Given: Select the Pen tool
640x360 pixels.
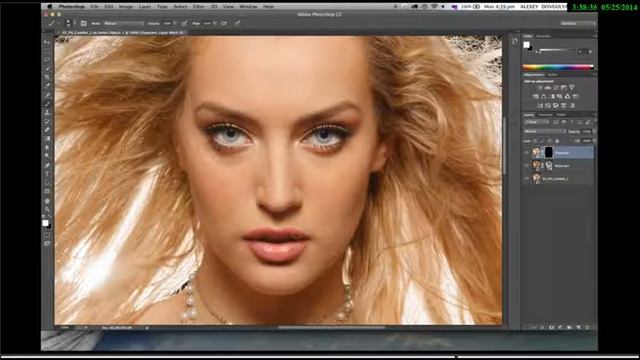Looking at the screenshot, I should pos(47,165).
